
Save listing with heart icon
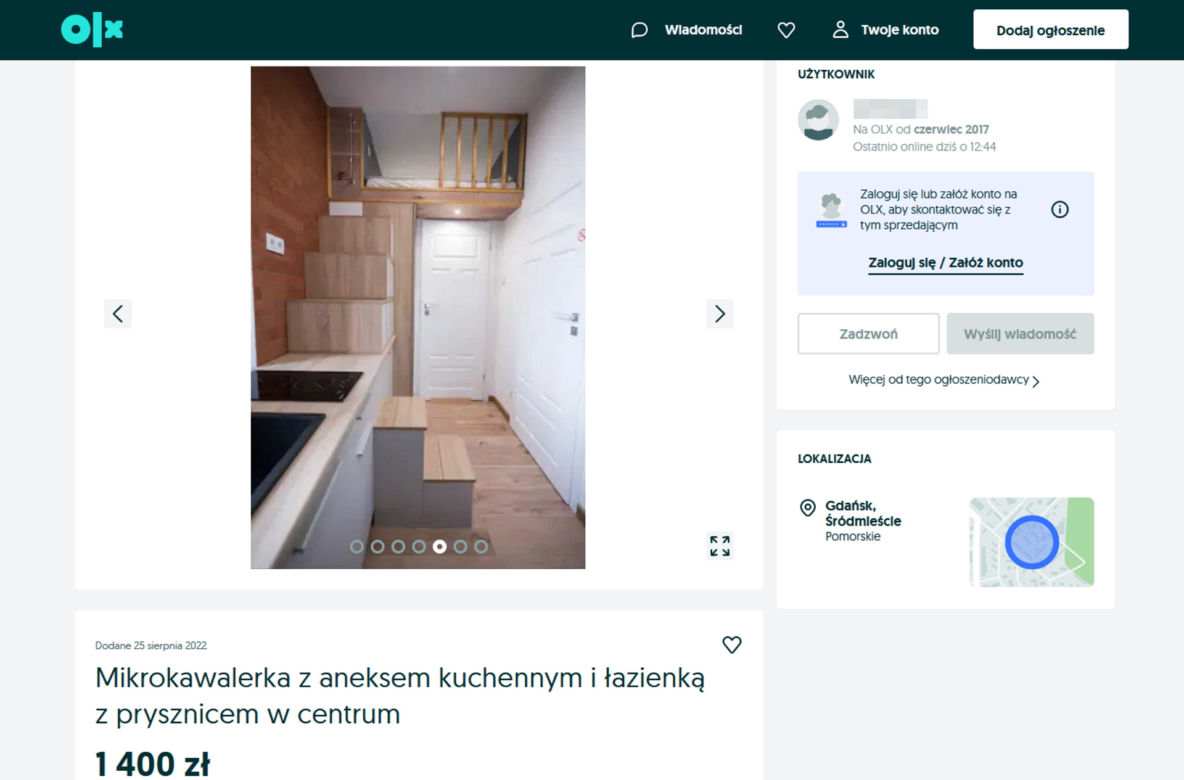point(732,645)
